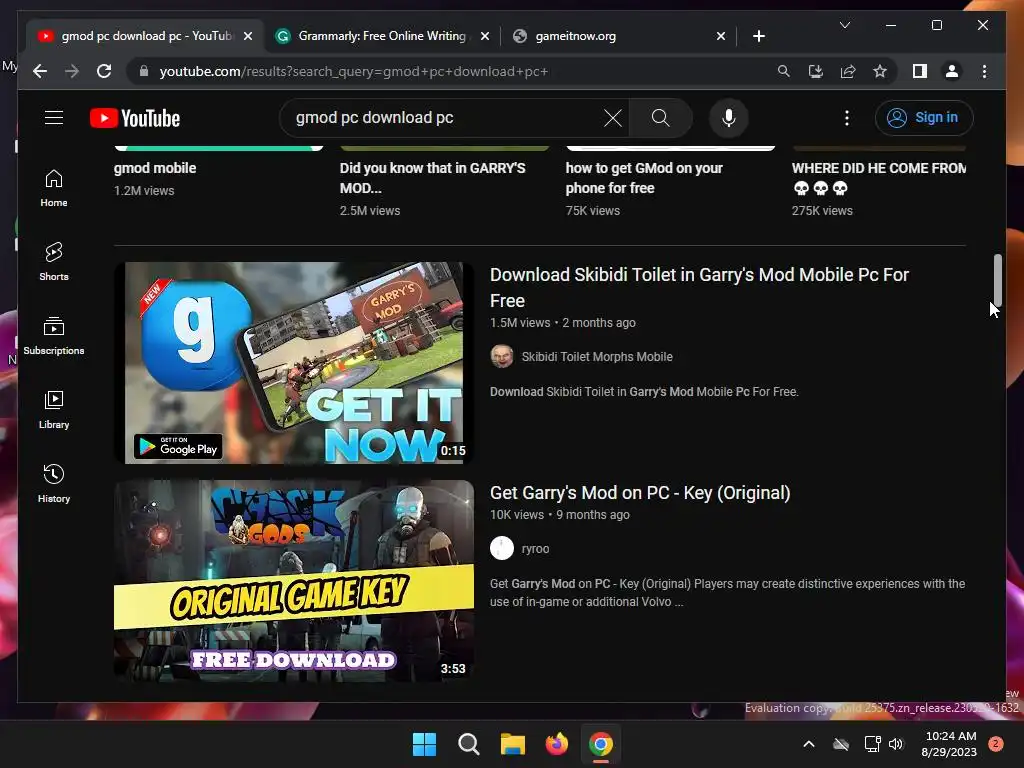Viewport: 1024px width, 768px height.
Task: Open Home in the YouTube sidebar
Action: coord(54,188)
